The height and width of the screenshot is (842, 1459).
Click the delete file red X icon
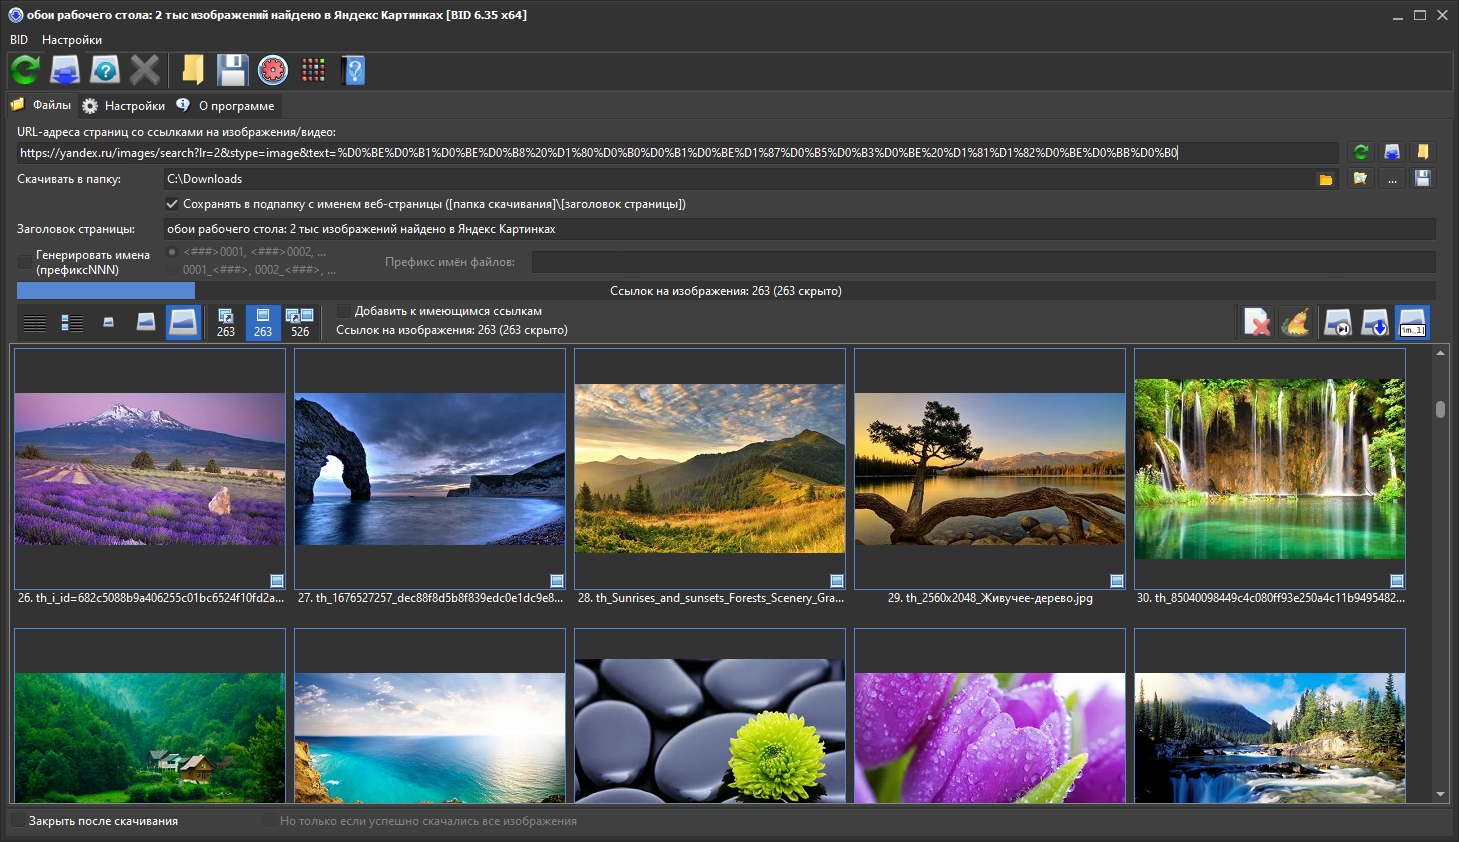pos(1257,322)
